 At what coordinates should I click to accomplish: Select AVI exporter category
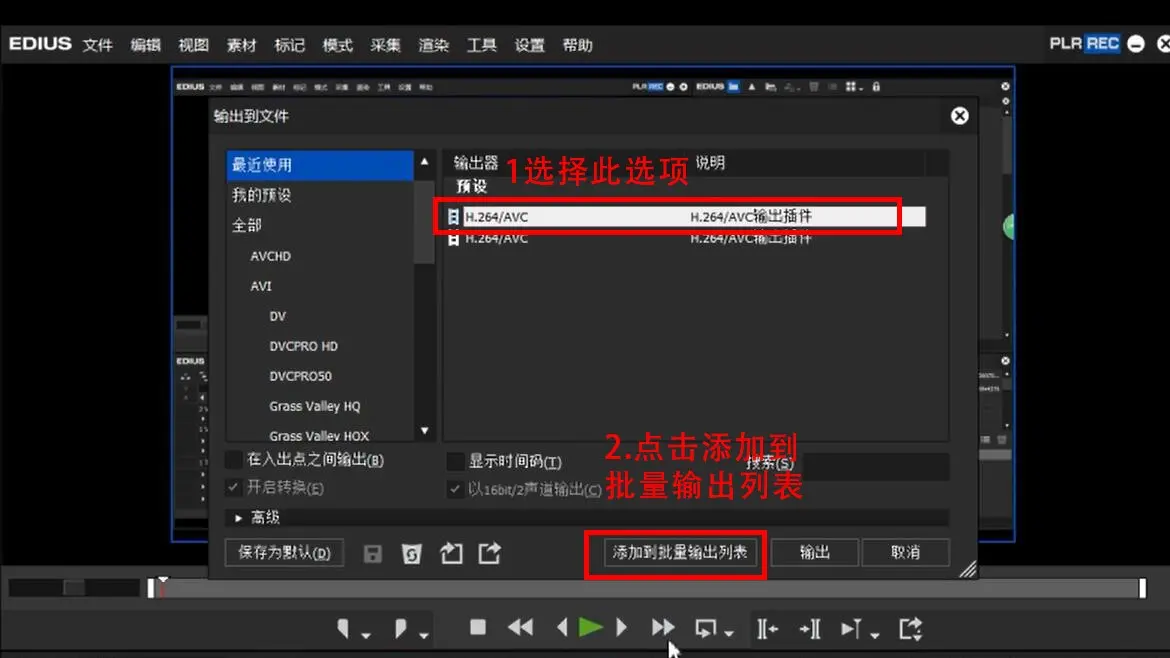tap(261, 286)
